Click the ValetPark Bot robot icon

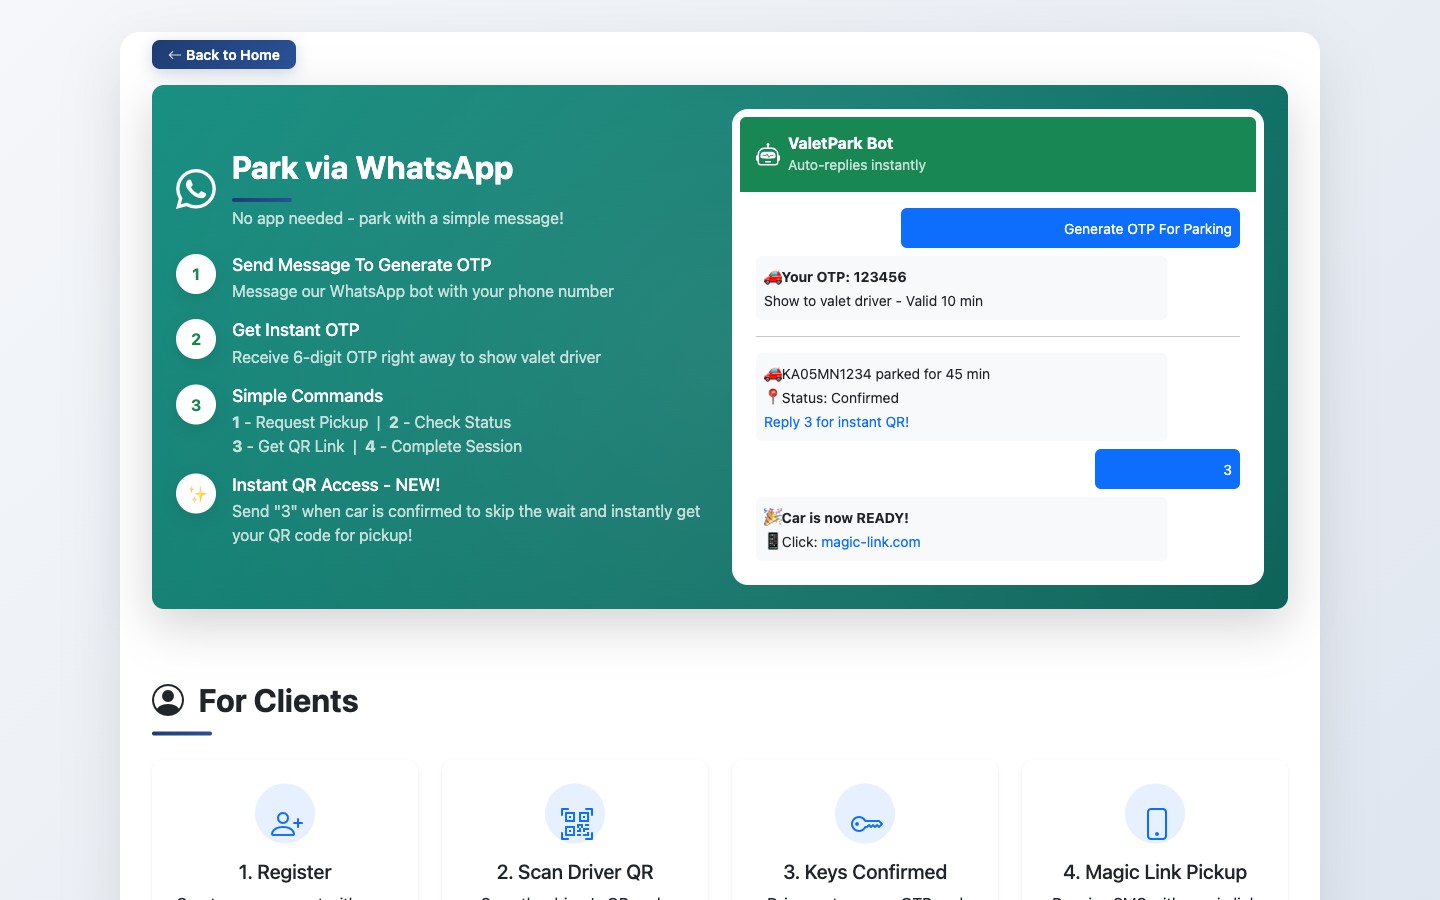point(768,154)
